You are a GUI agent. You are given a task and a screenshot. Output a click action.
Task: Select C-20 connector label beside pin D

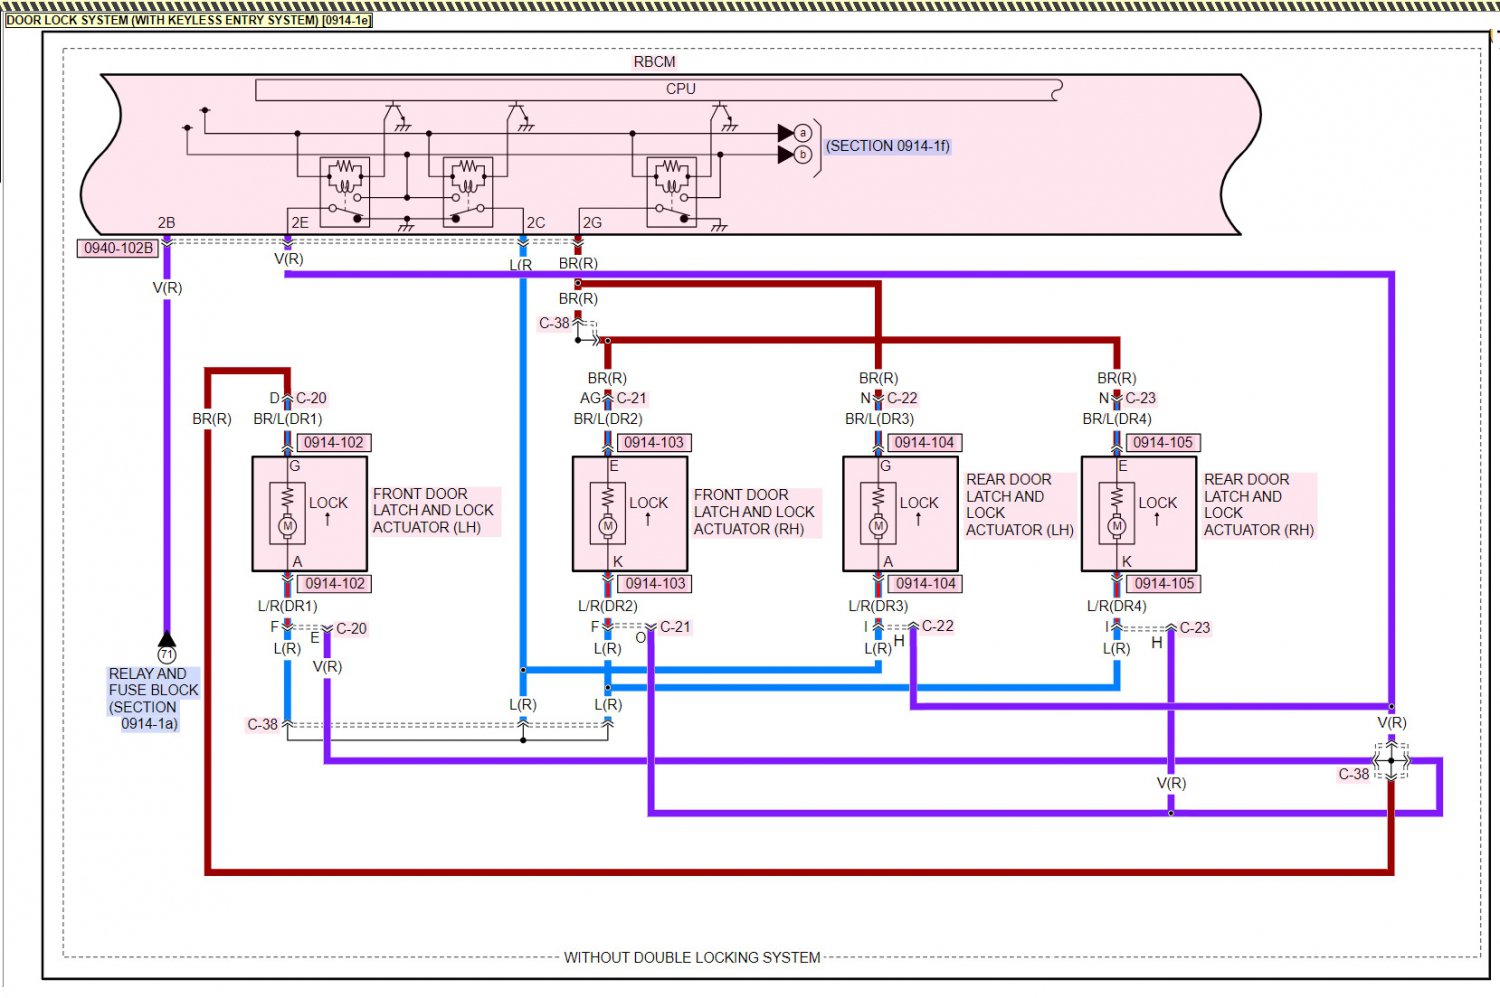point(311,398)
